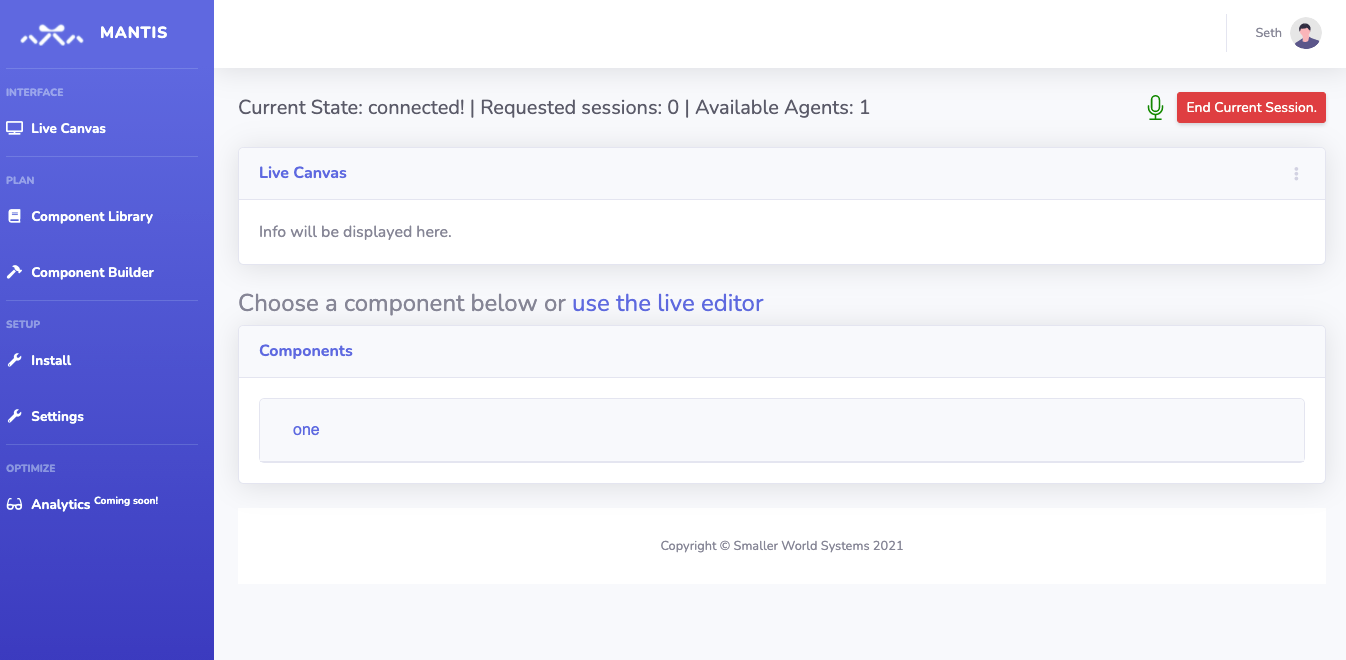Click the Install wrench icon
This screenshot has height=660, width=1346.
[14, 360]
